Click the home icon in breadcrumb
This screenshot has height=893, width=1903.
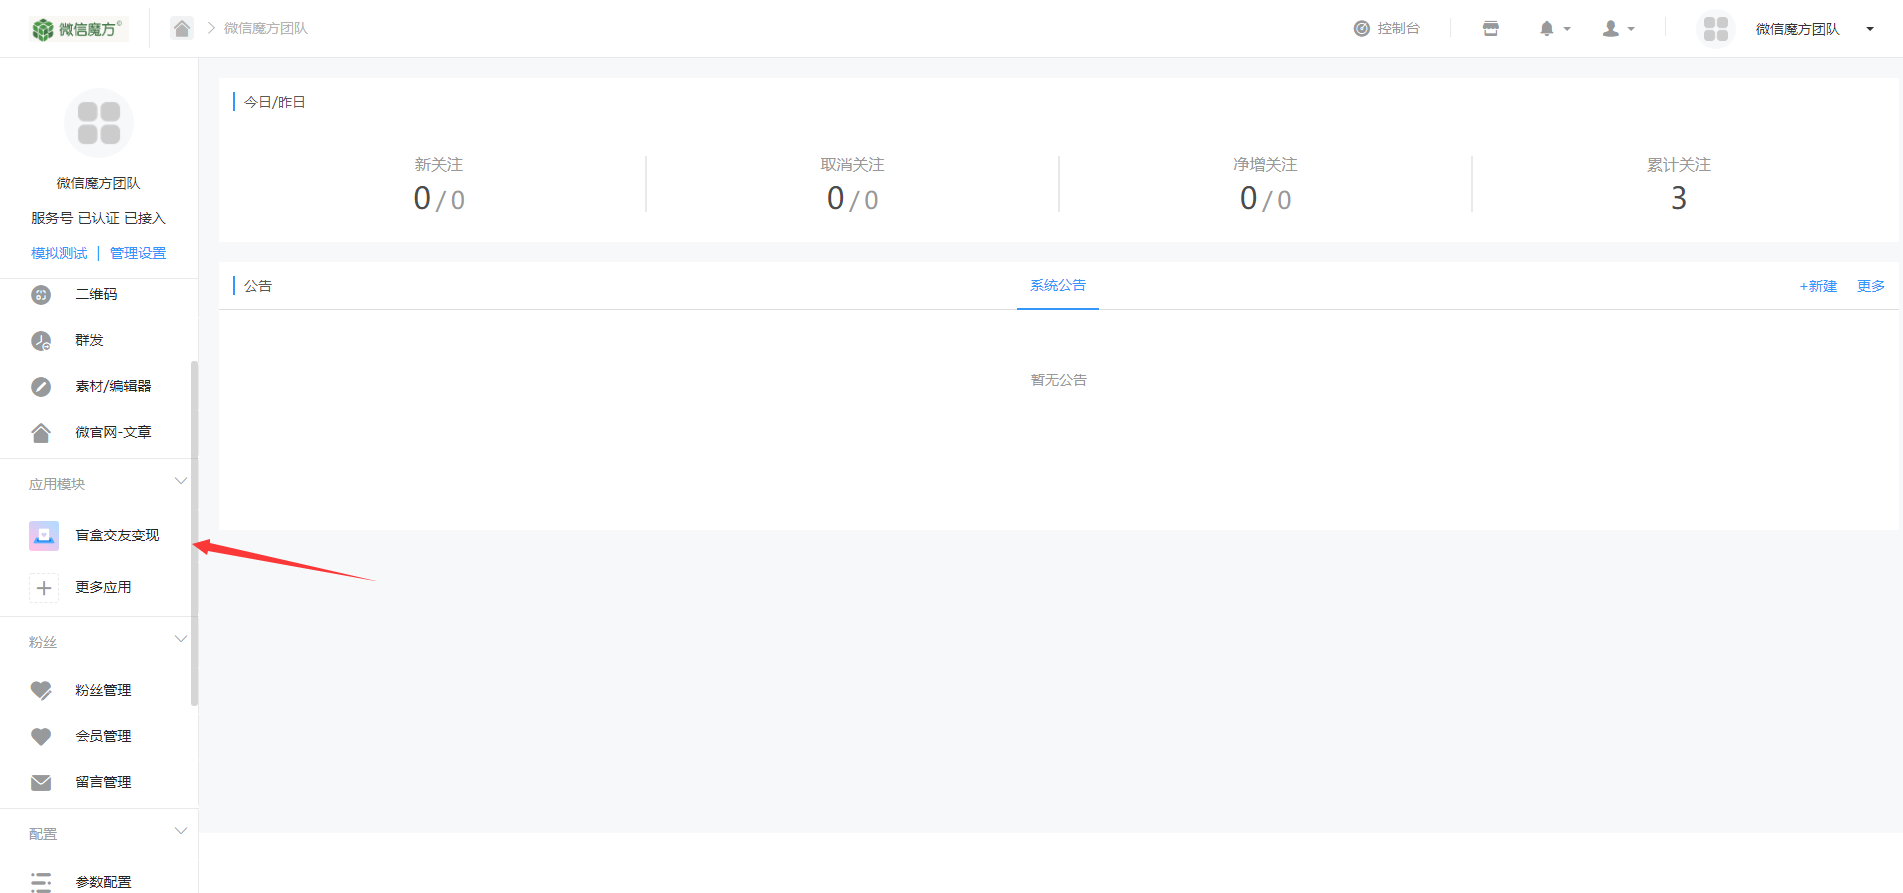pyautogui.click(x=181, y=28)
